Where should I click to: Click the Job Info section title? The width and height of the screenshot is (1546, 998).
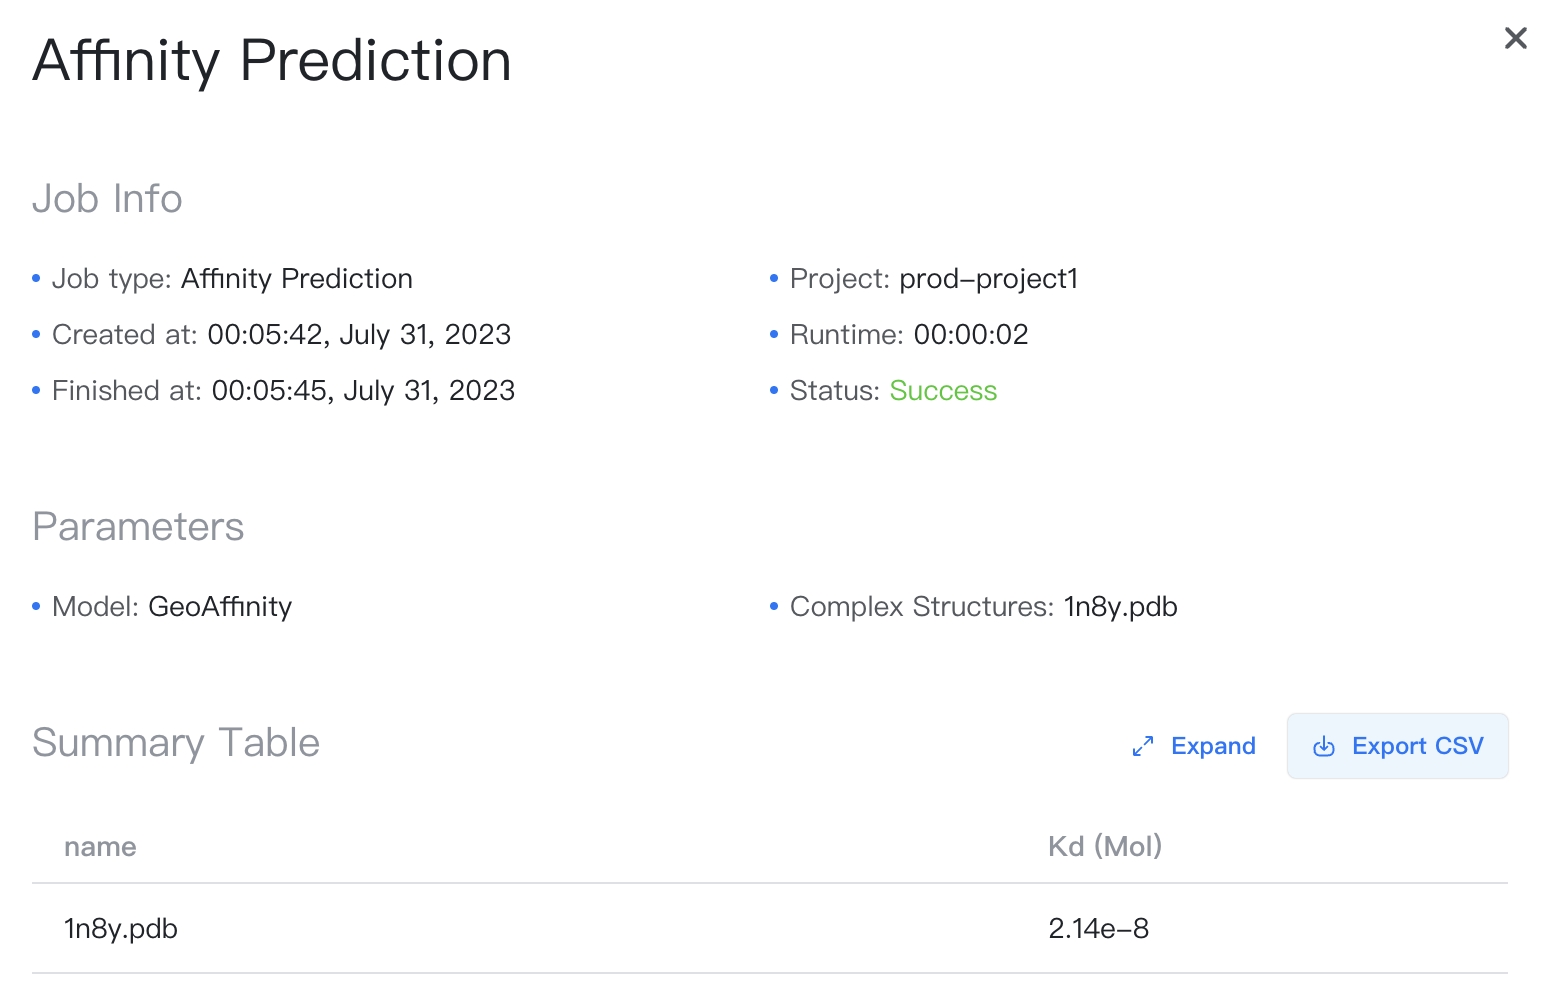(107, 198)
